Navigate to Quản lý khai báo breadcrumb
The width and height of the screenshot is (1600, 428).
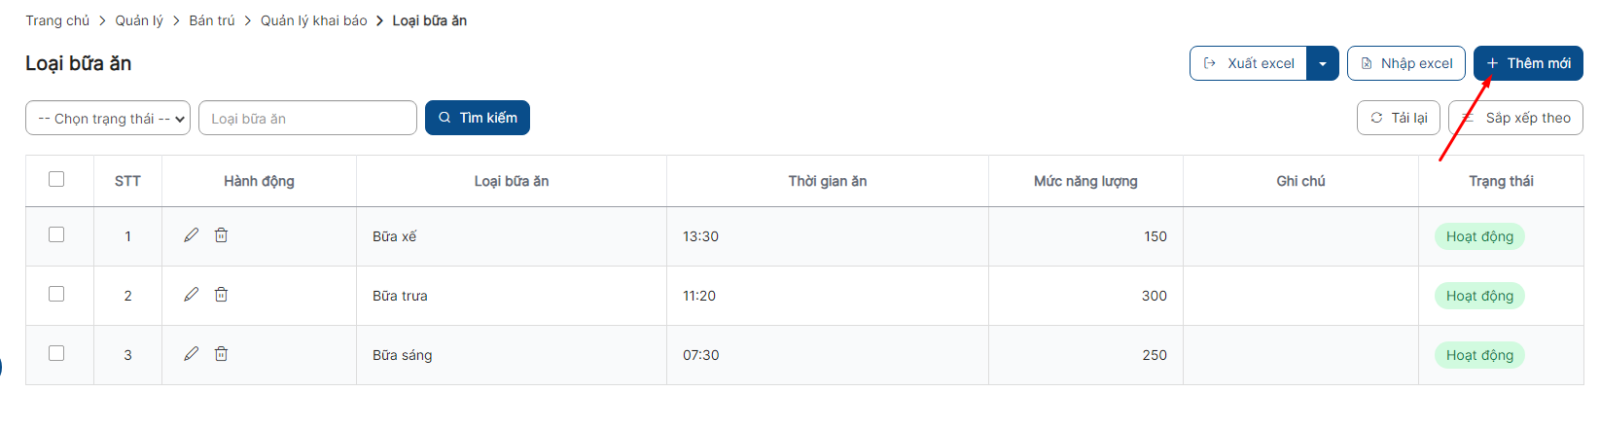tap(313, 20)
